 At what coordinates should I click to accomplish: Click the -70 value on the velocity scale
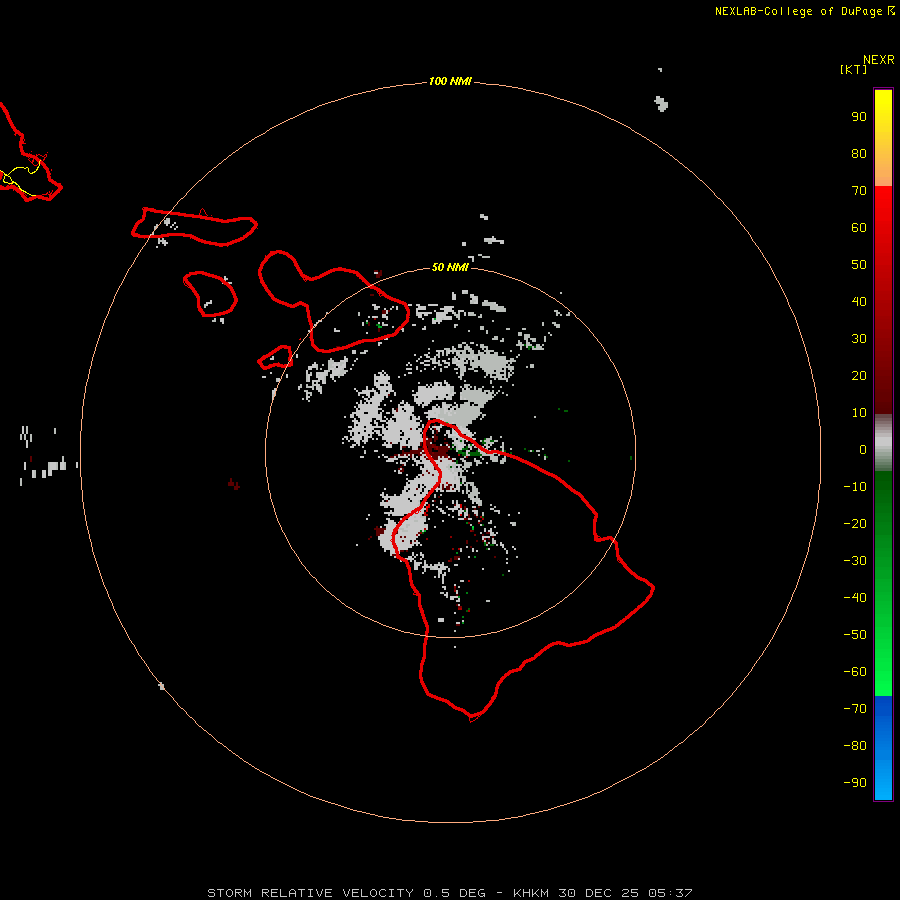(855, 709)
